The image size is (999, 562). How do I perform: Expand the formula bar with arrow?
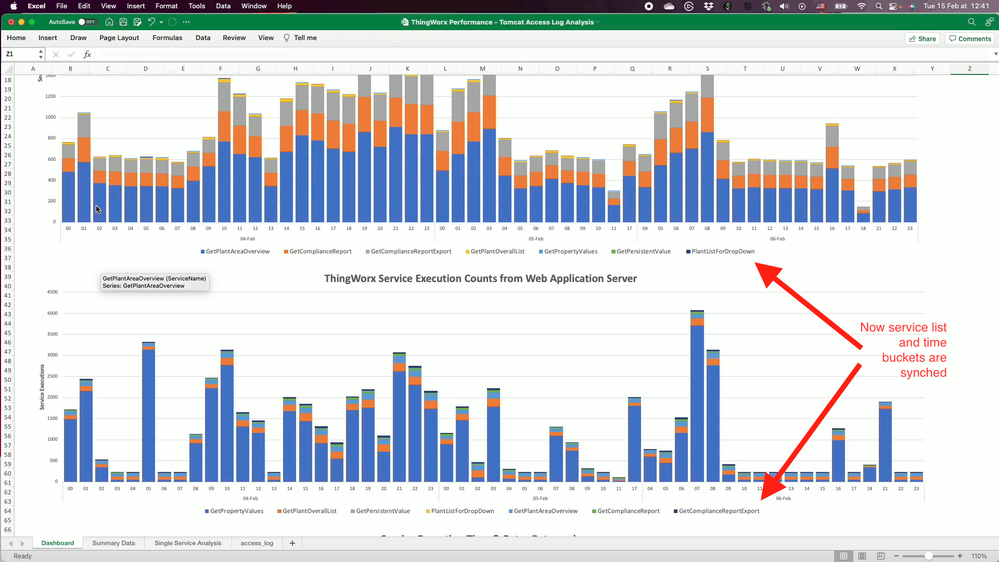995,54
